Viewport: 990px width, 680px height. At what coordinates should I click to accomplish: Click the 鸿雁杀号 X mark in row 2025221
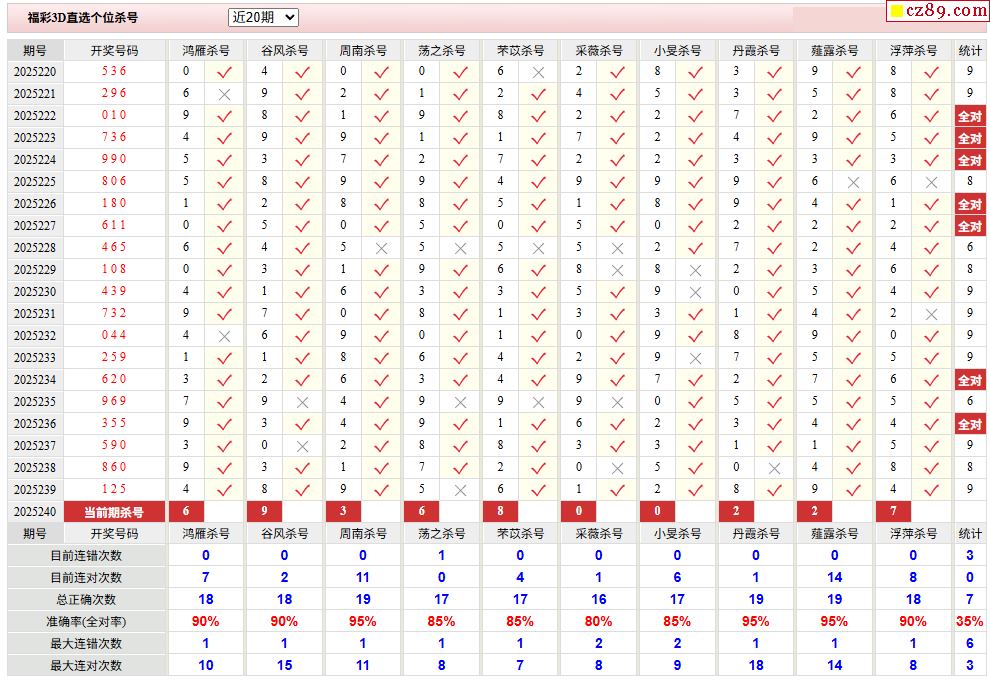tap(224, 95)
